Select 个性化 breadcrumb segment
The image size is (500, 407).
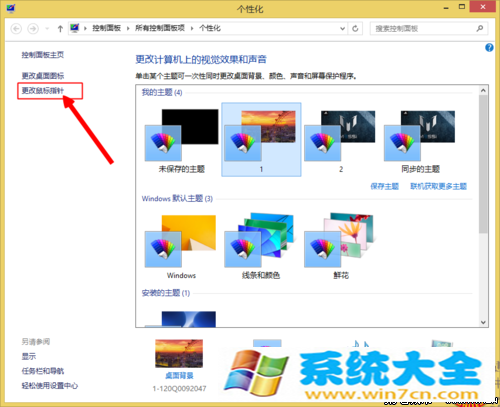210,28
